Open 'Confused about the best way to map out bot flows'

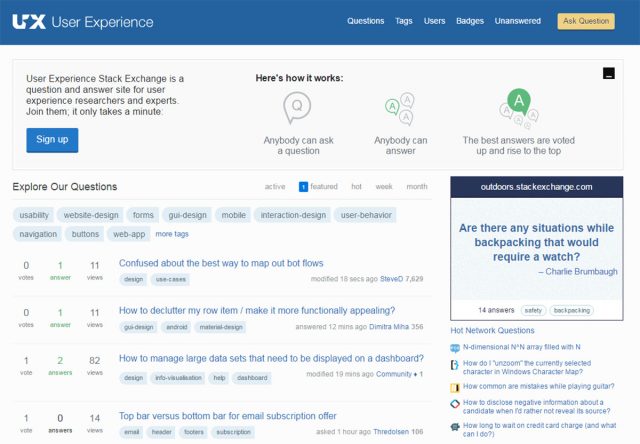click(x=221, y=264)
